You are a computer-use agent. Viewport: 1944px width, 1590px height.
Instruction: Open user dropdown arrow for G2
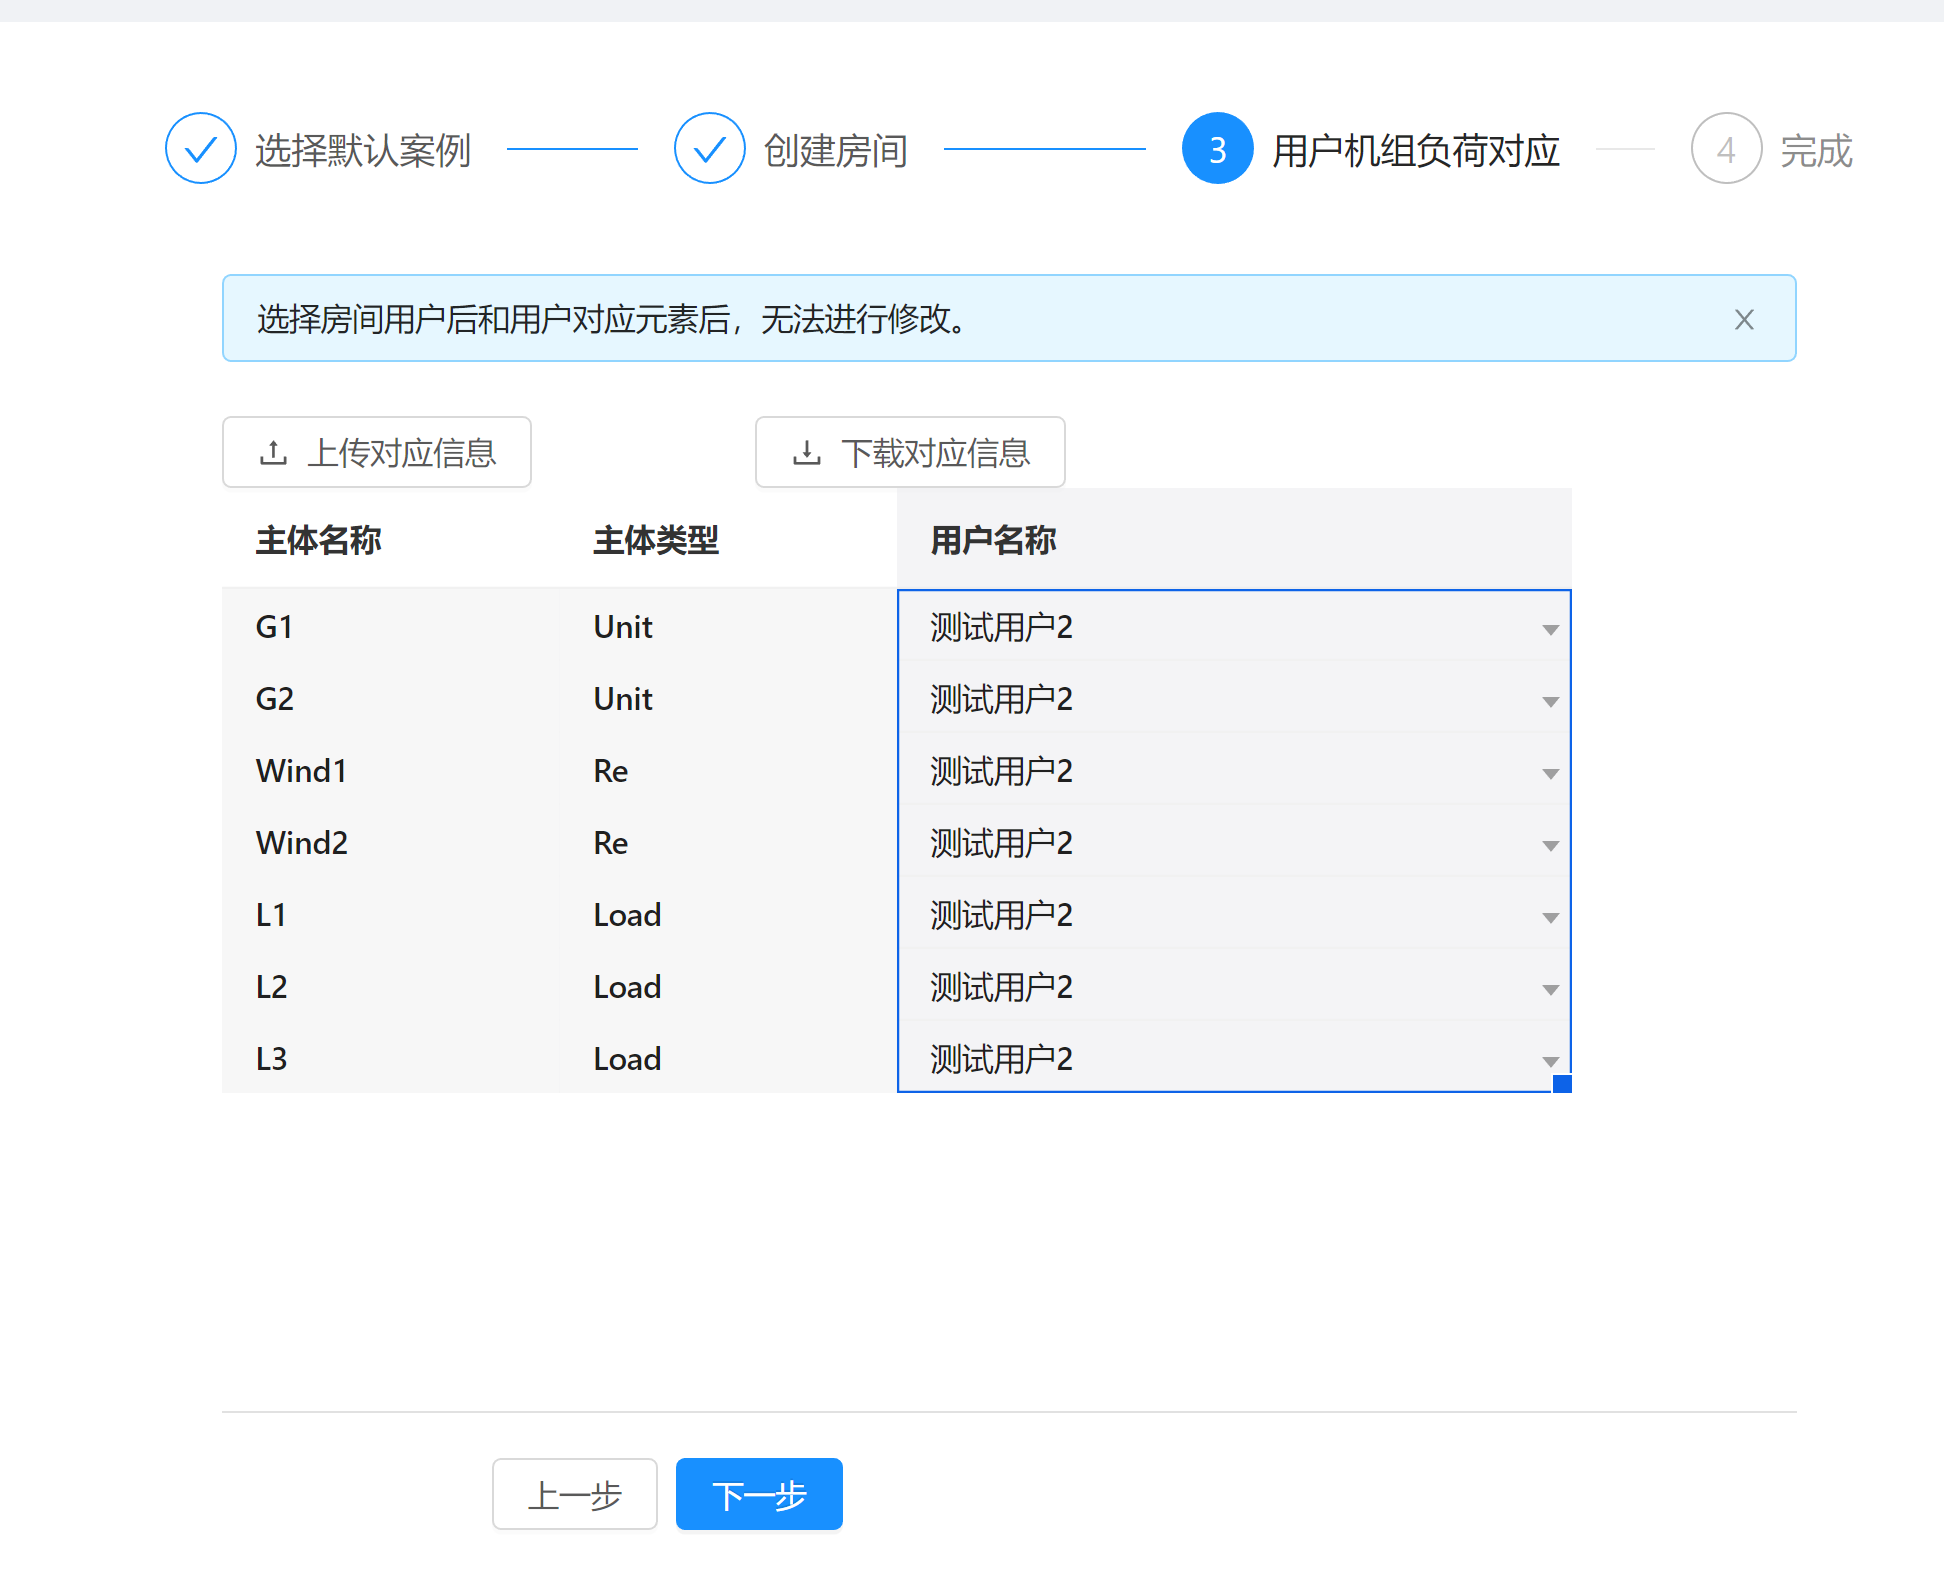pos(1550,701)
